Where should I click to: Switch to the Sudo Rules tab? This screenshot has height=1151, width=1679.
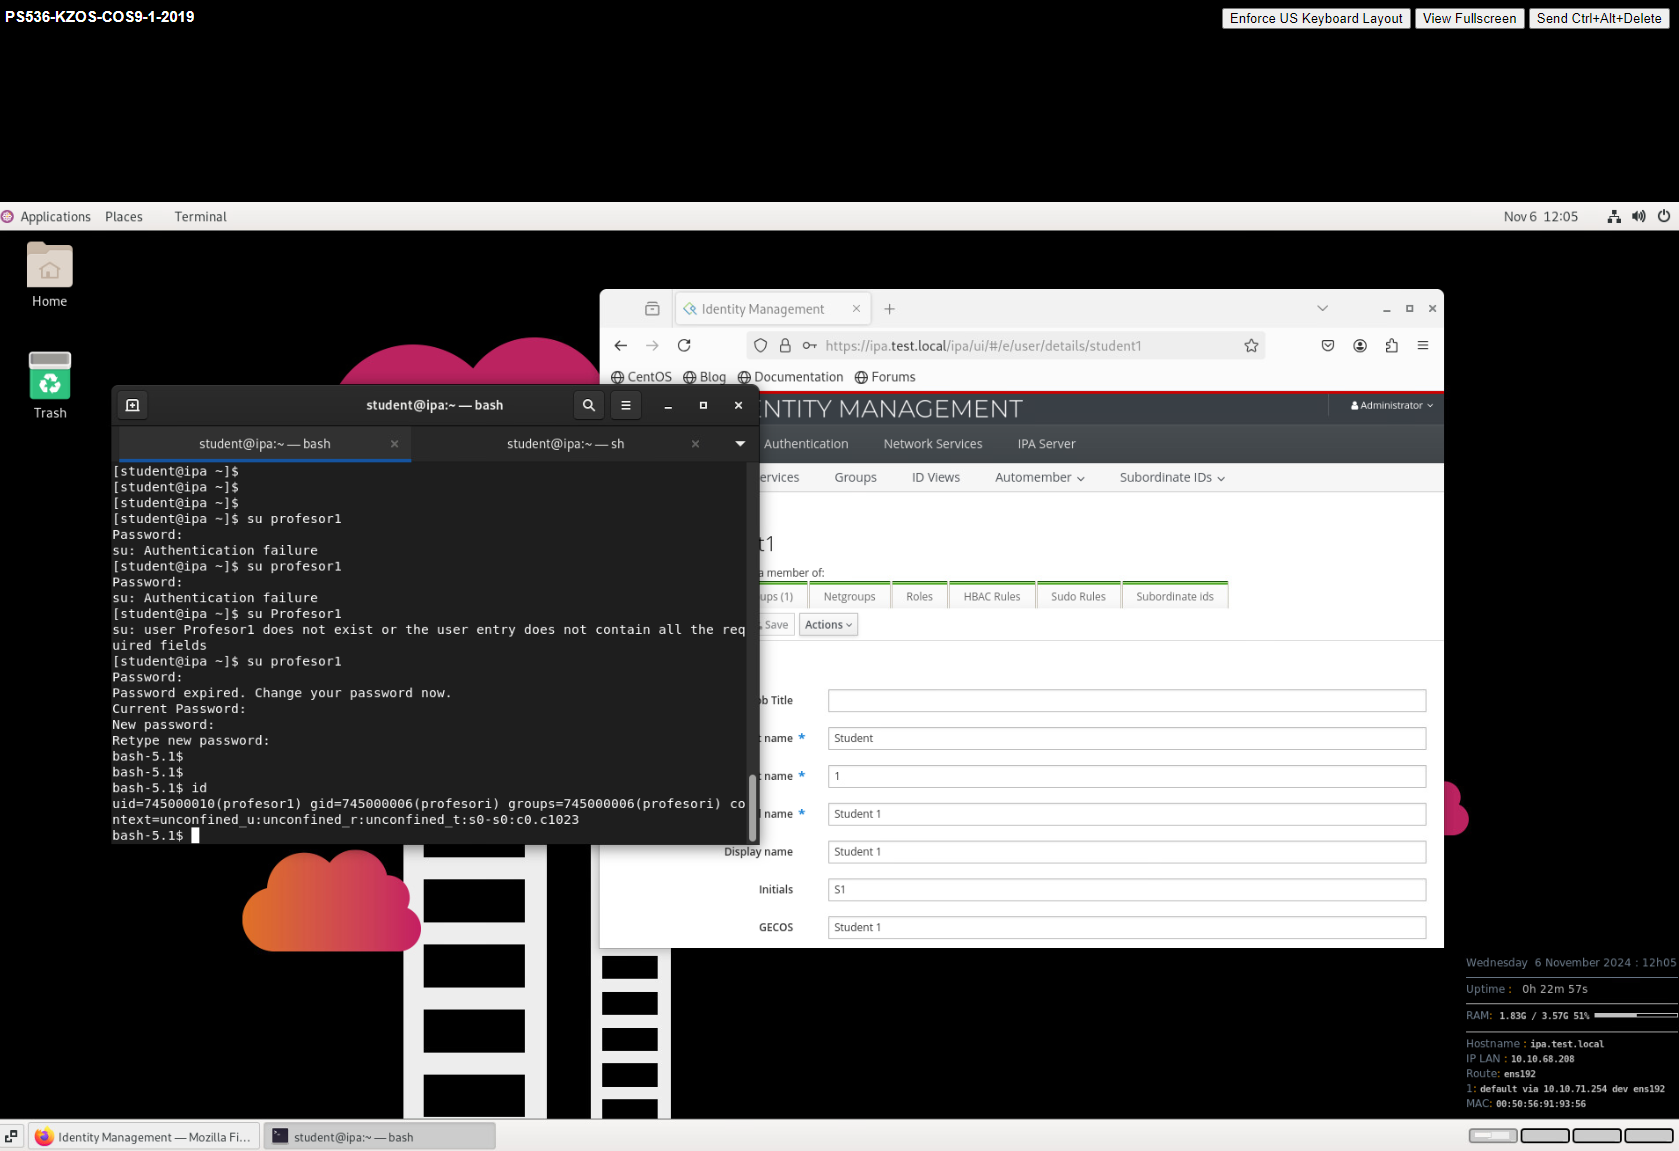1078,596
